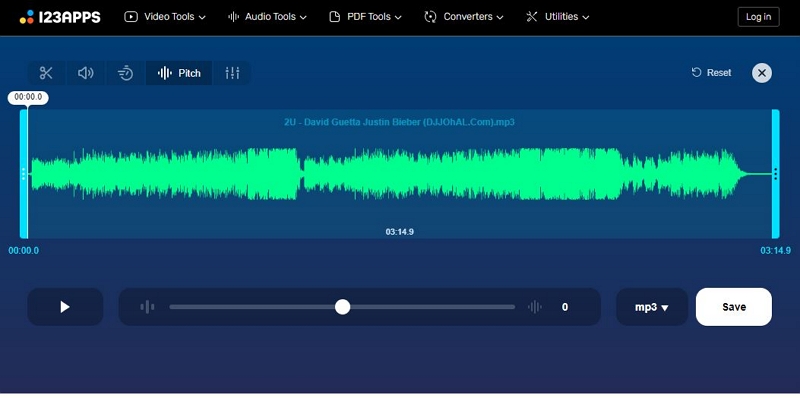Click the 123APPS logo

tap(60, 17)
